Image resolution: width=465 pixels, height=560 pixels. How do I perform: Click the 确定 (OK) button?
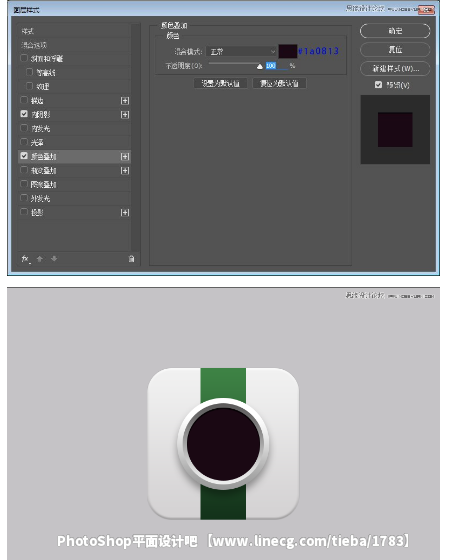click(395, 31)
